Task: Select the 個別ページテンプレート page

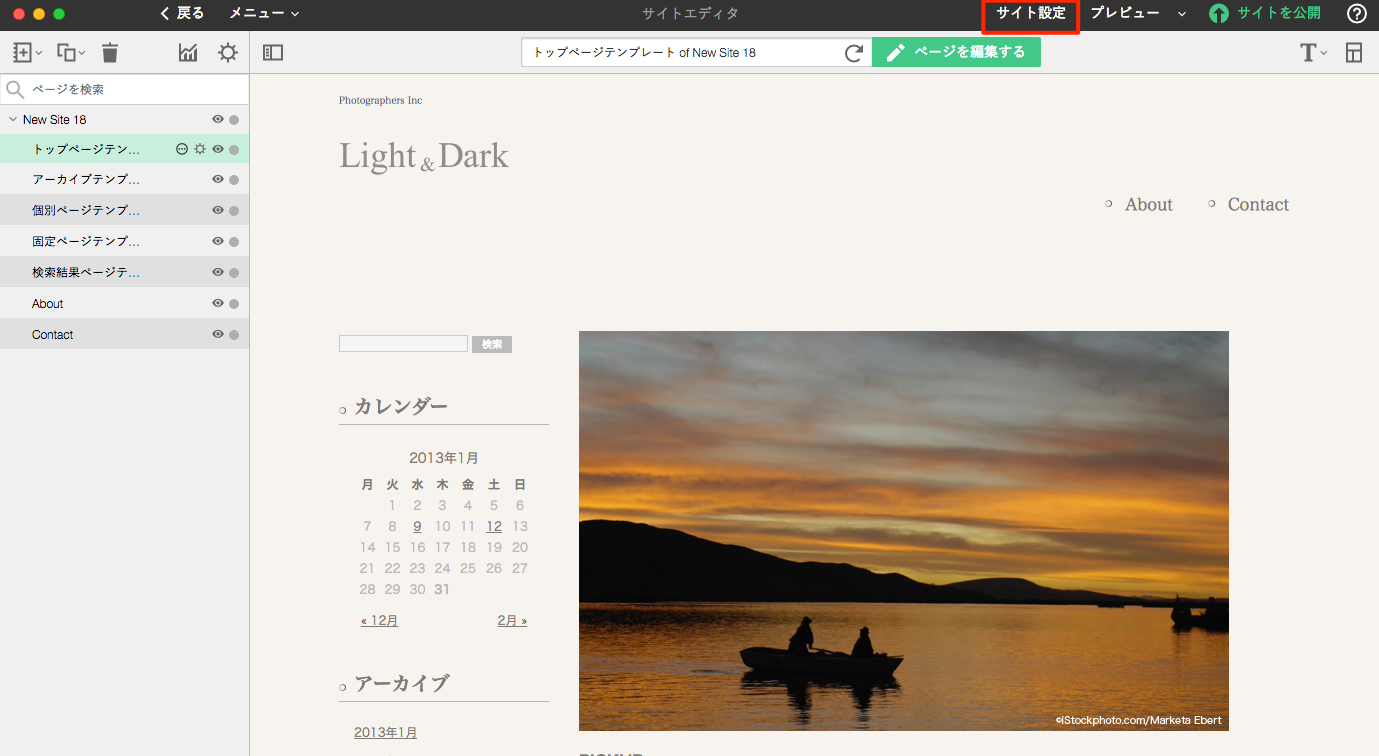Action: pos(86,210)
